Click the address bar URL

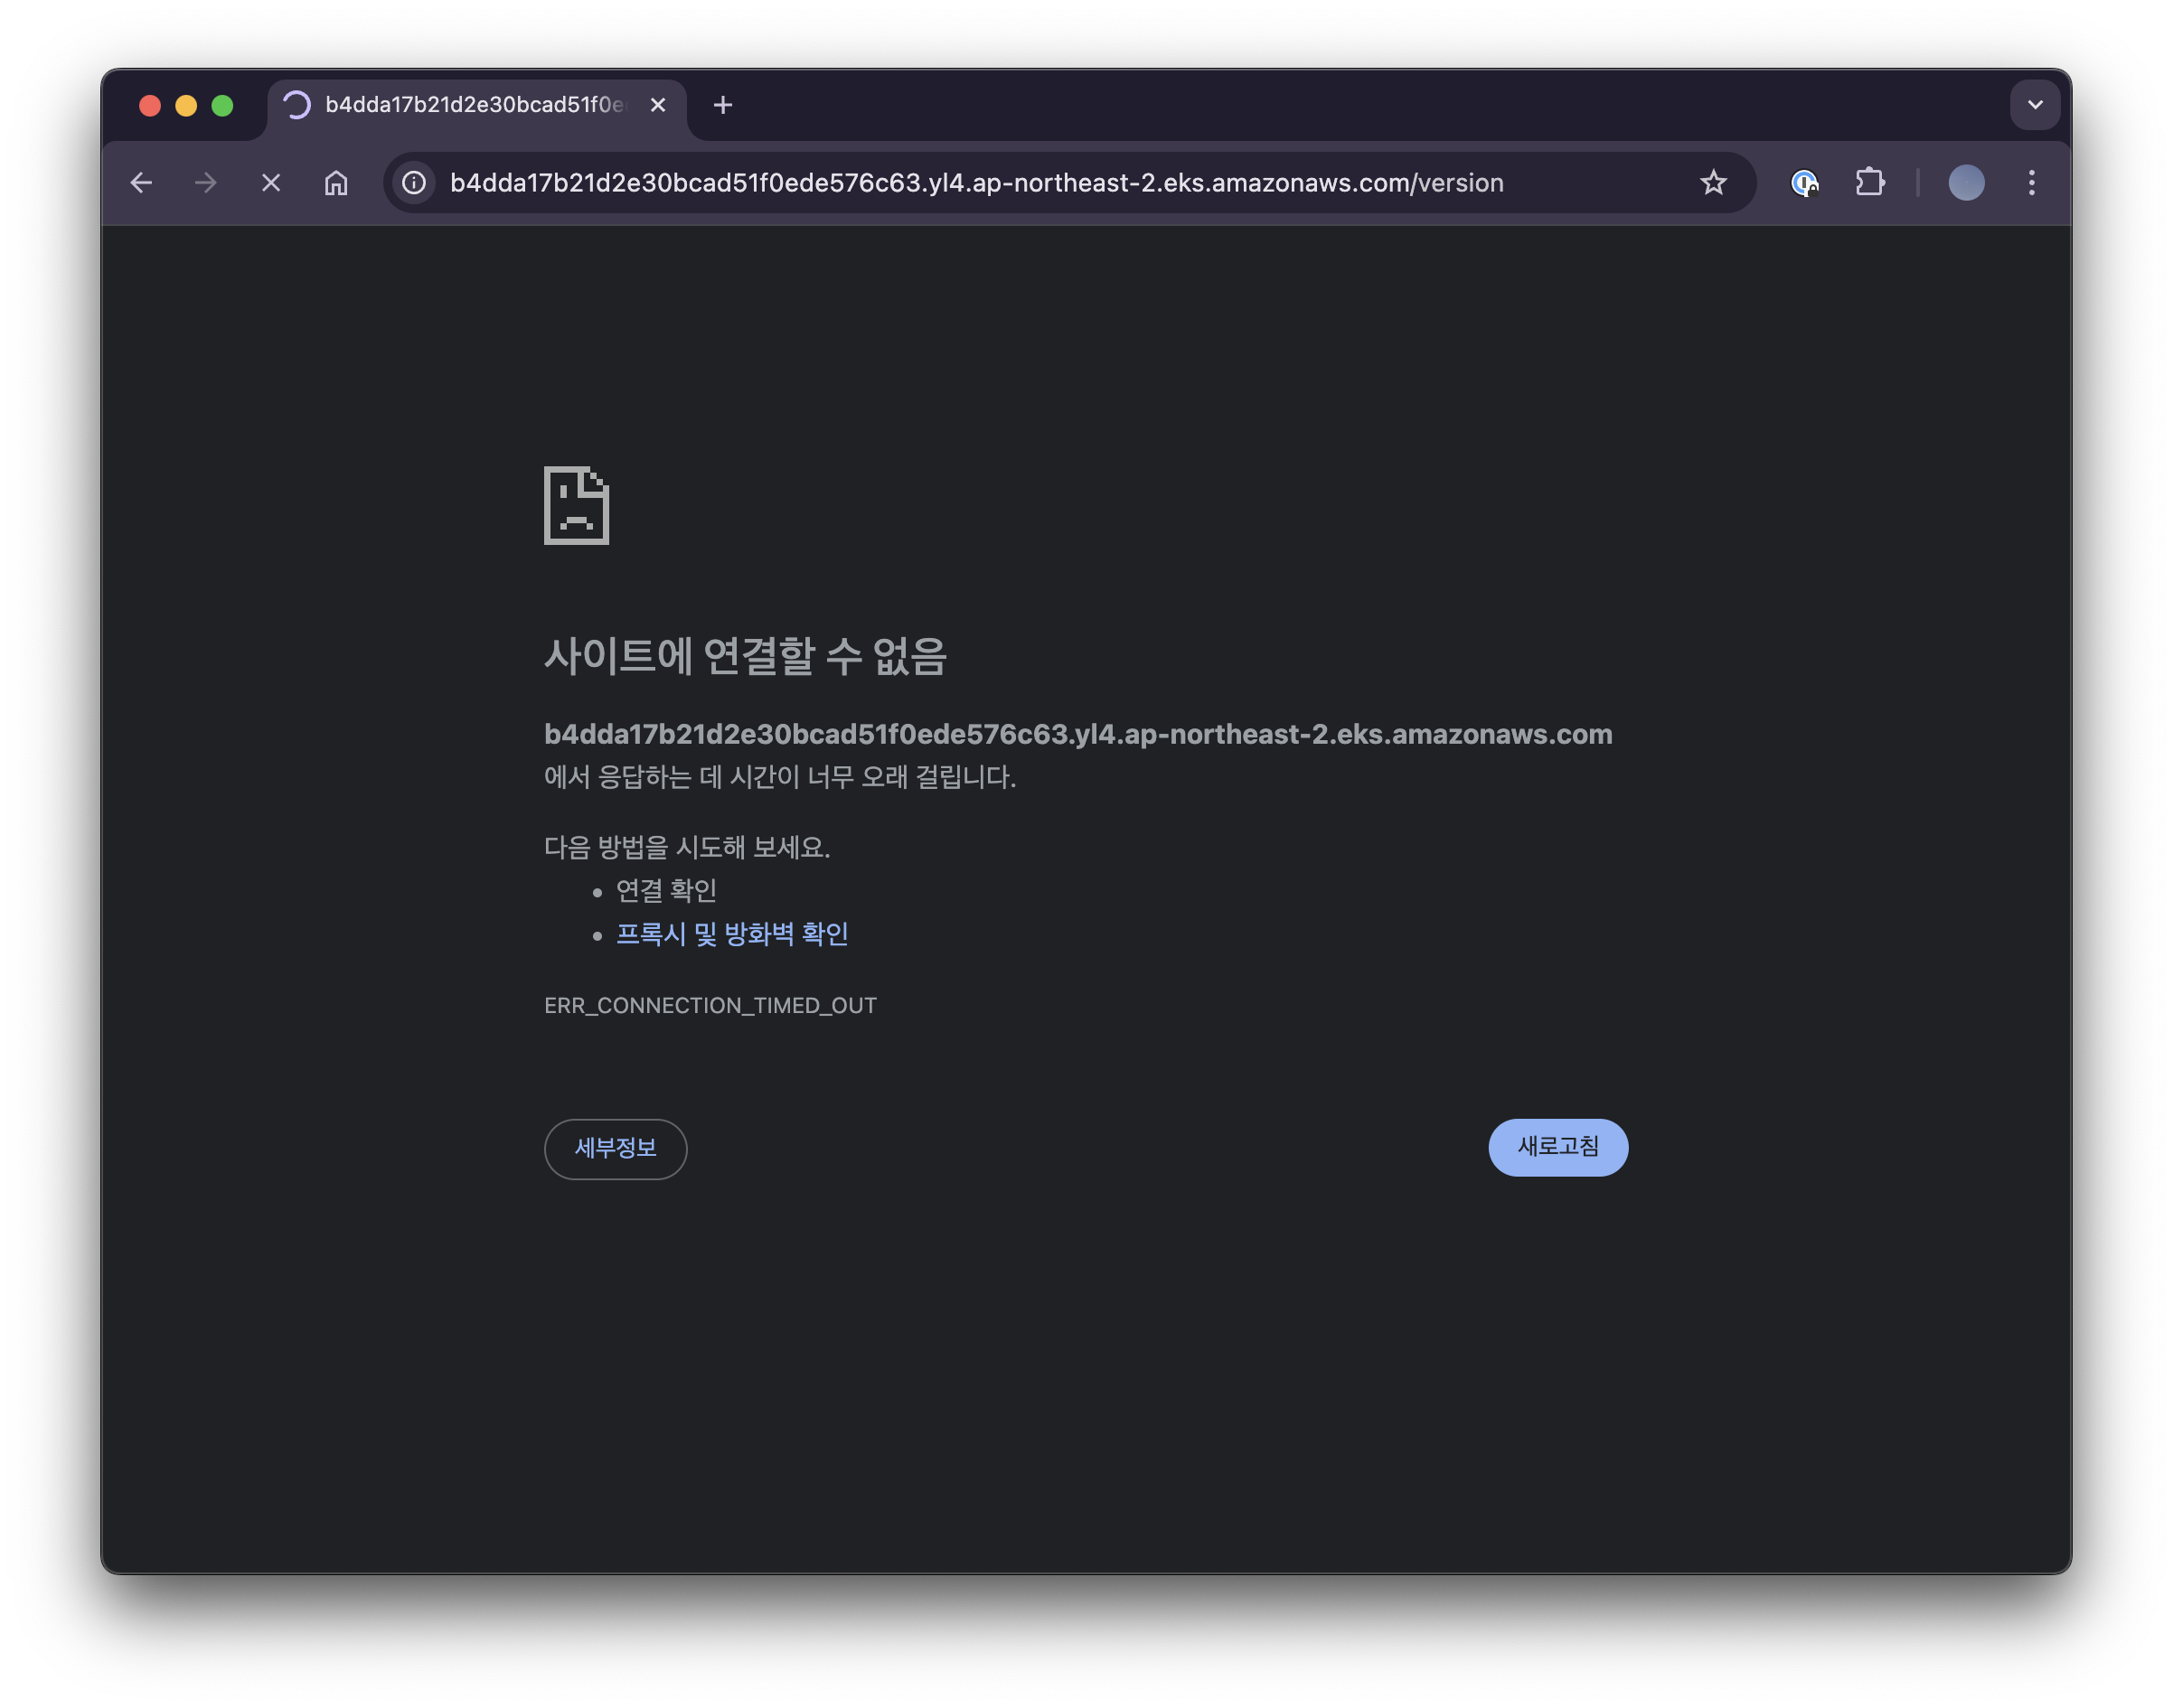point(976,183)
